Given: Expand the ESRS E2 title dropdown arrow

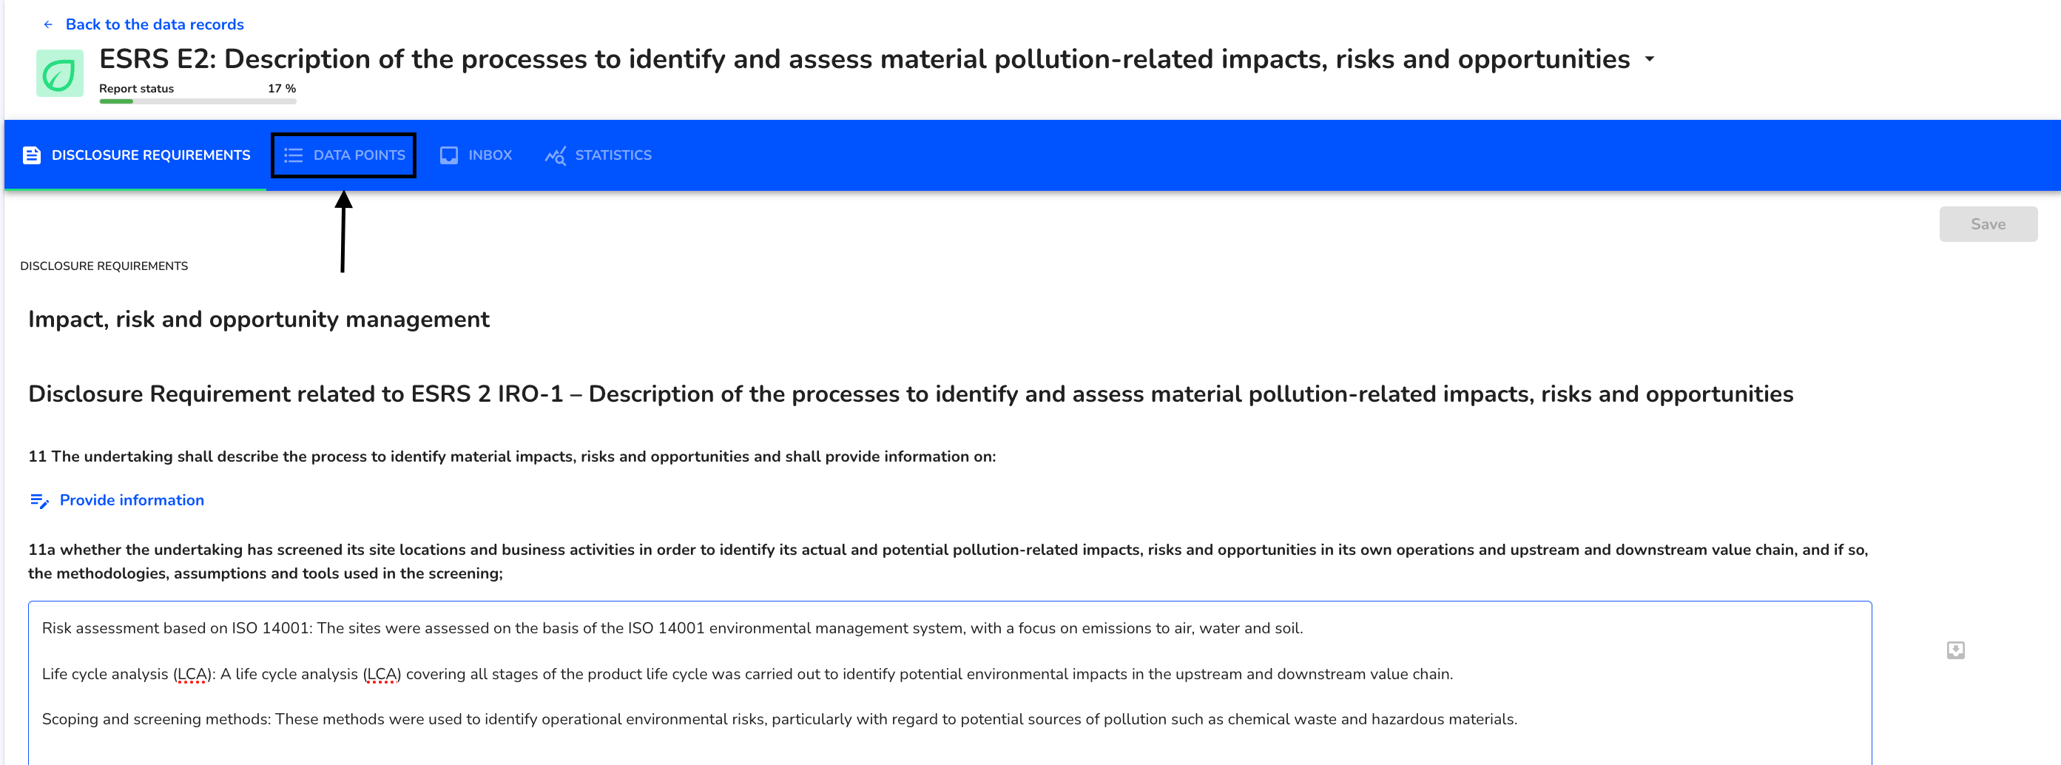Looking at the screenshot, I should tap(1650, 59).
